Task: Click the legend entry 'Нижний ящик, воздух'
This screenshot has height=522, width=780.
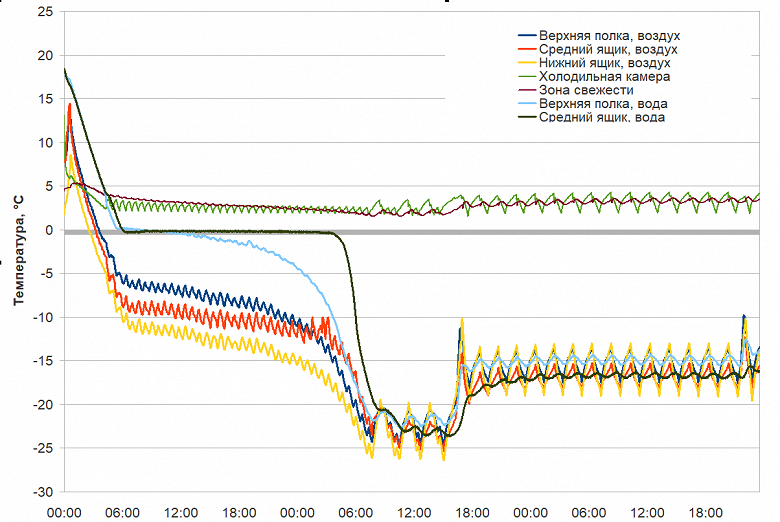Action: [604, 63]
